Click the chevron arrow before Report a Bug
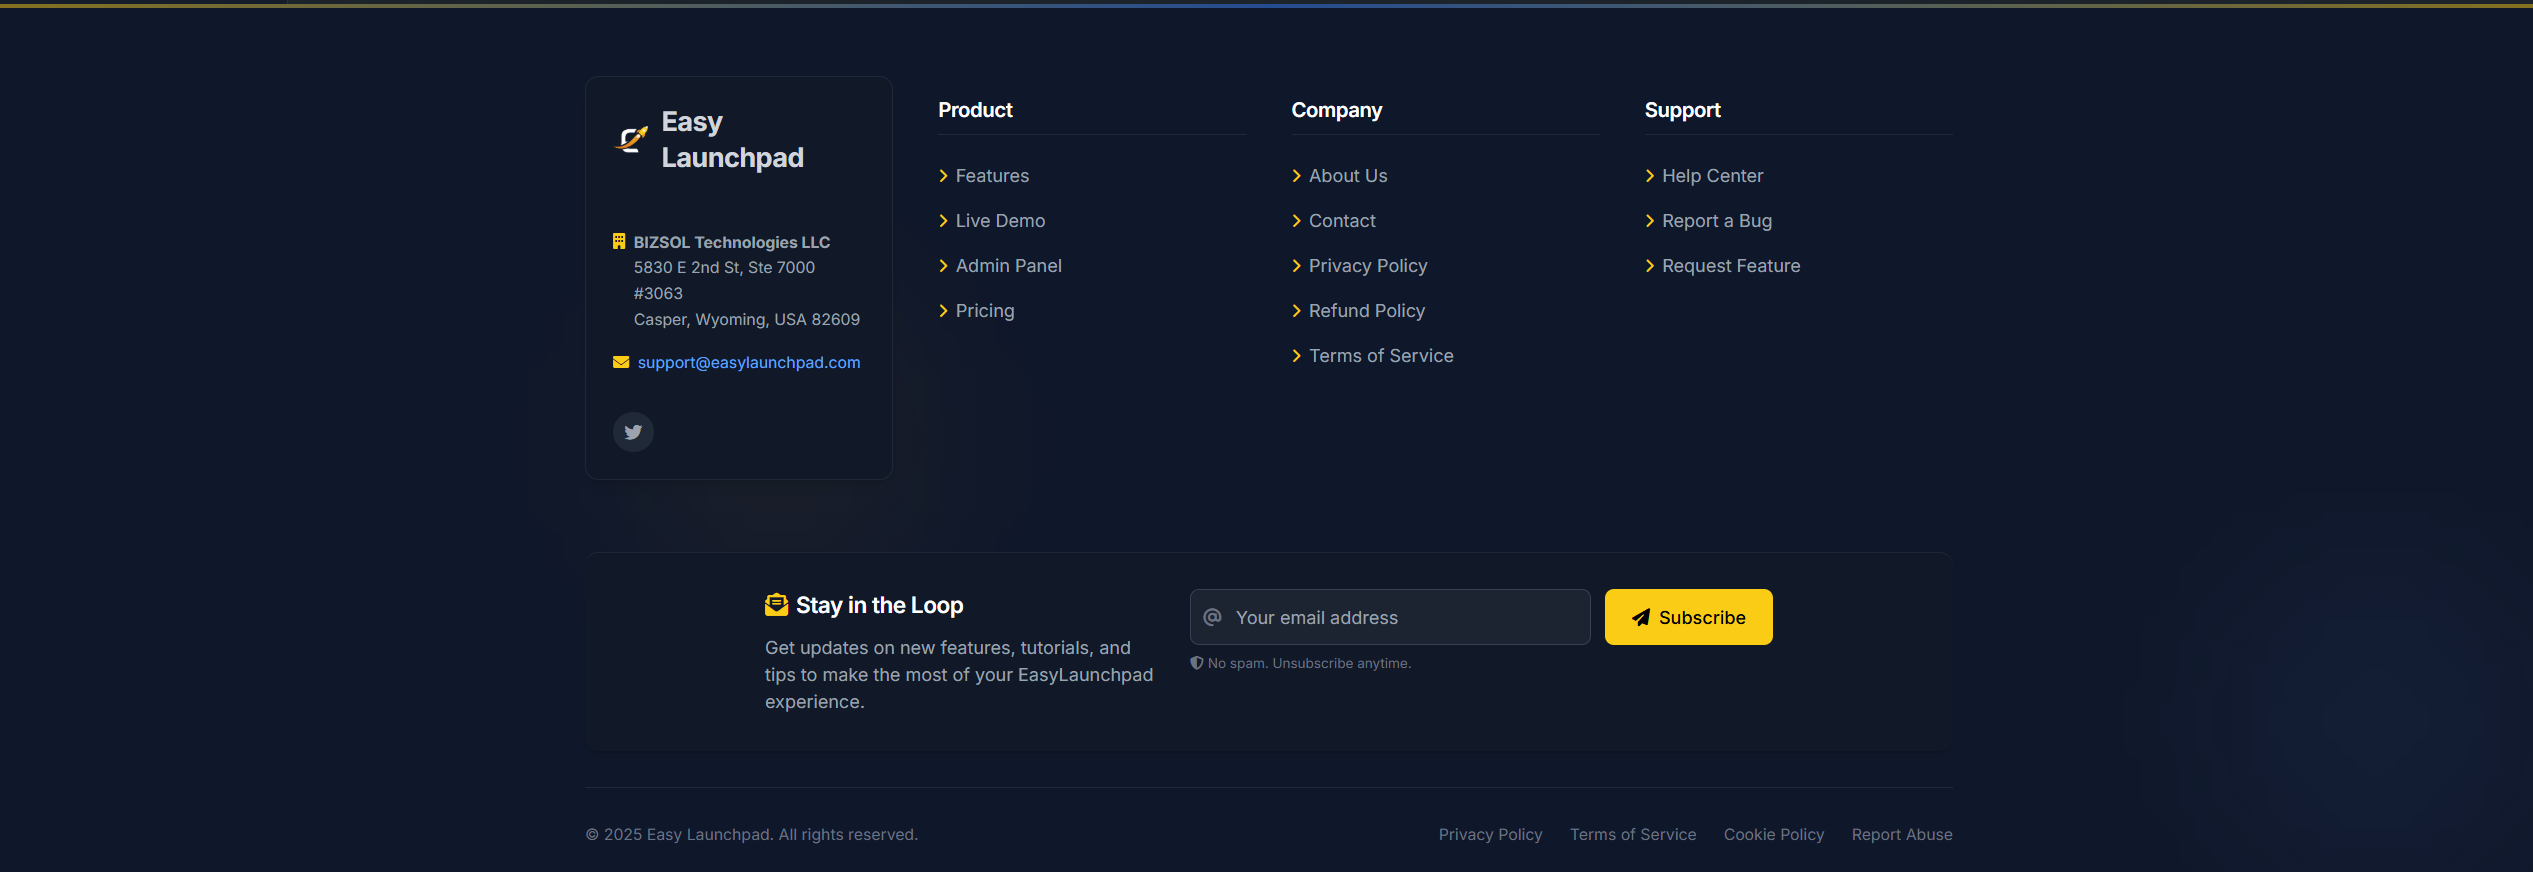Image resolution: width=2533 pixels, height=872 pixels. [x=1650, y=221]
